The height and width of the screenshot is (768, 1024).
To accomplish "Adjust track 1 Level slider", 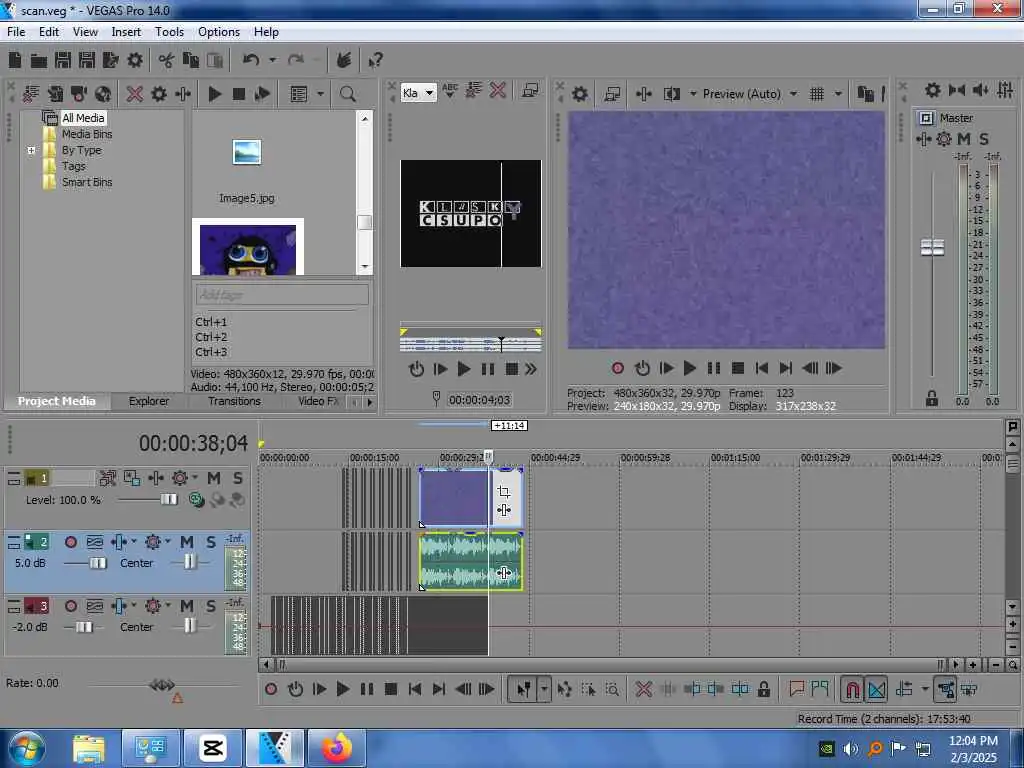I will pos(168,500).
